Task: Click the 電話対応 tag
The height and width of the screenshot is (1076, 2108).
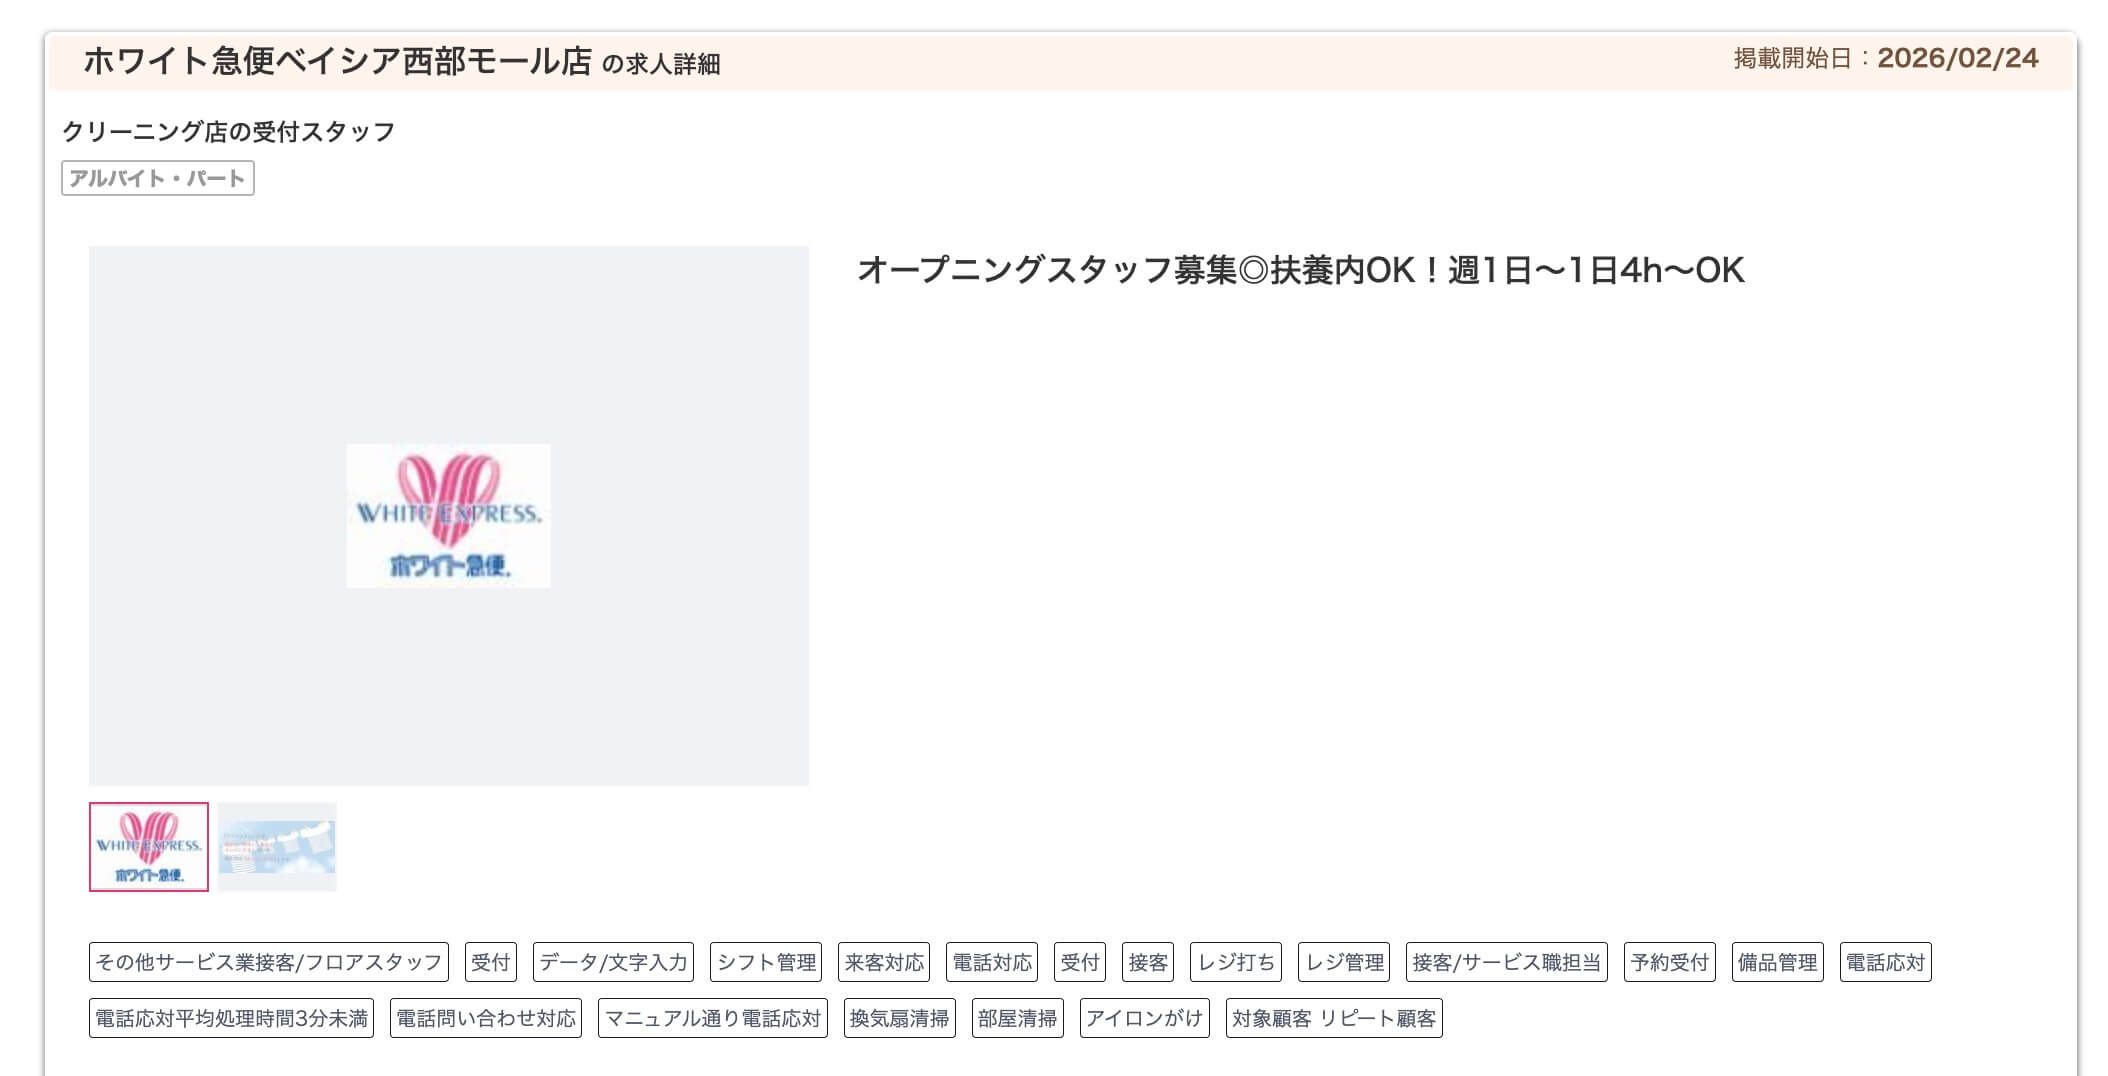Action: (x=992, y=962)
